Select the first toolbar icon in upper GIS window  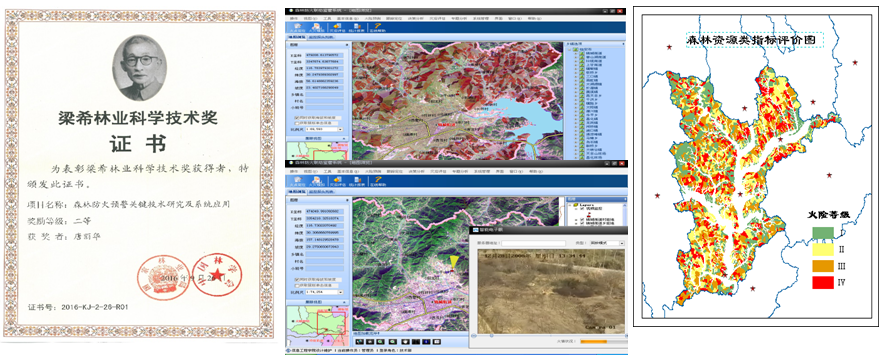[298, 26]
